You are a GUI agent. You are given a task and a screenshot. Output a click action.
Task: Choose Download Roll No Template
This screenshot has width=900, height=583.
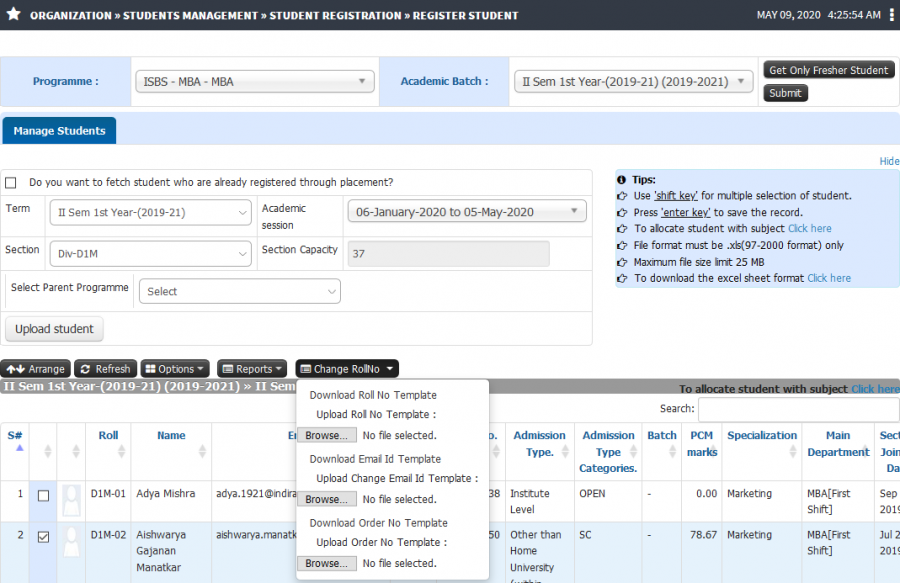[373, 395]
